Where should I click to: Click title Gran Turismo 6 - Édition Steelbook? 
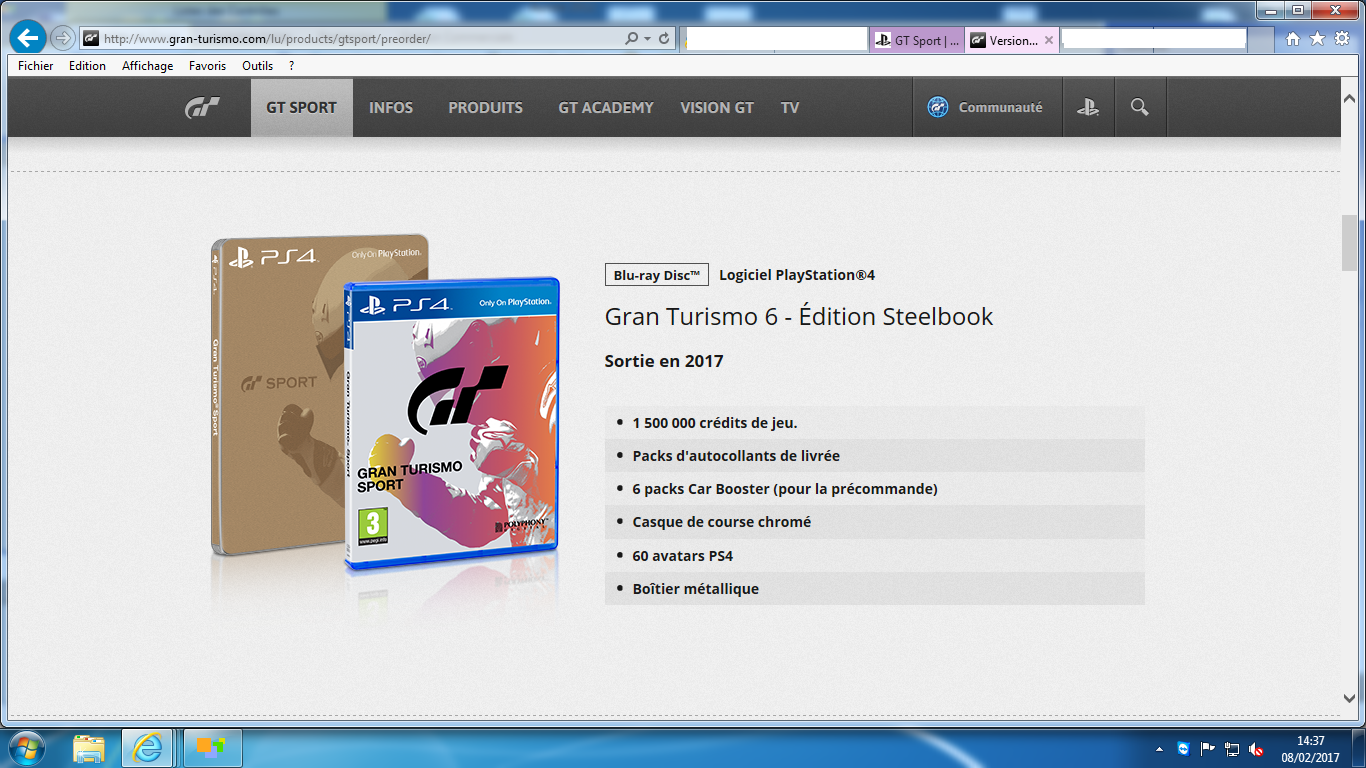pyautogui.click(x=799, y=317)
